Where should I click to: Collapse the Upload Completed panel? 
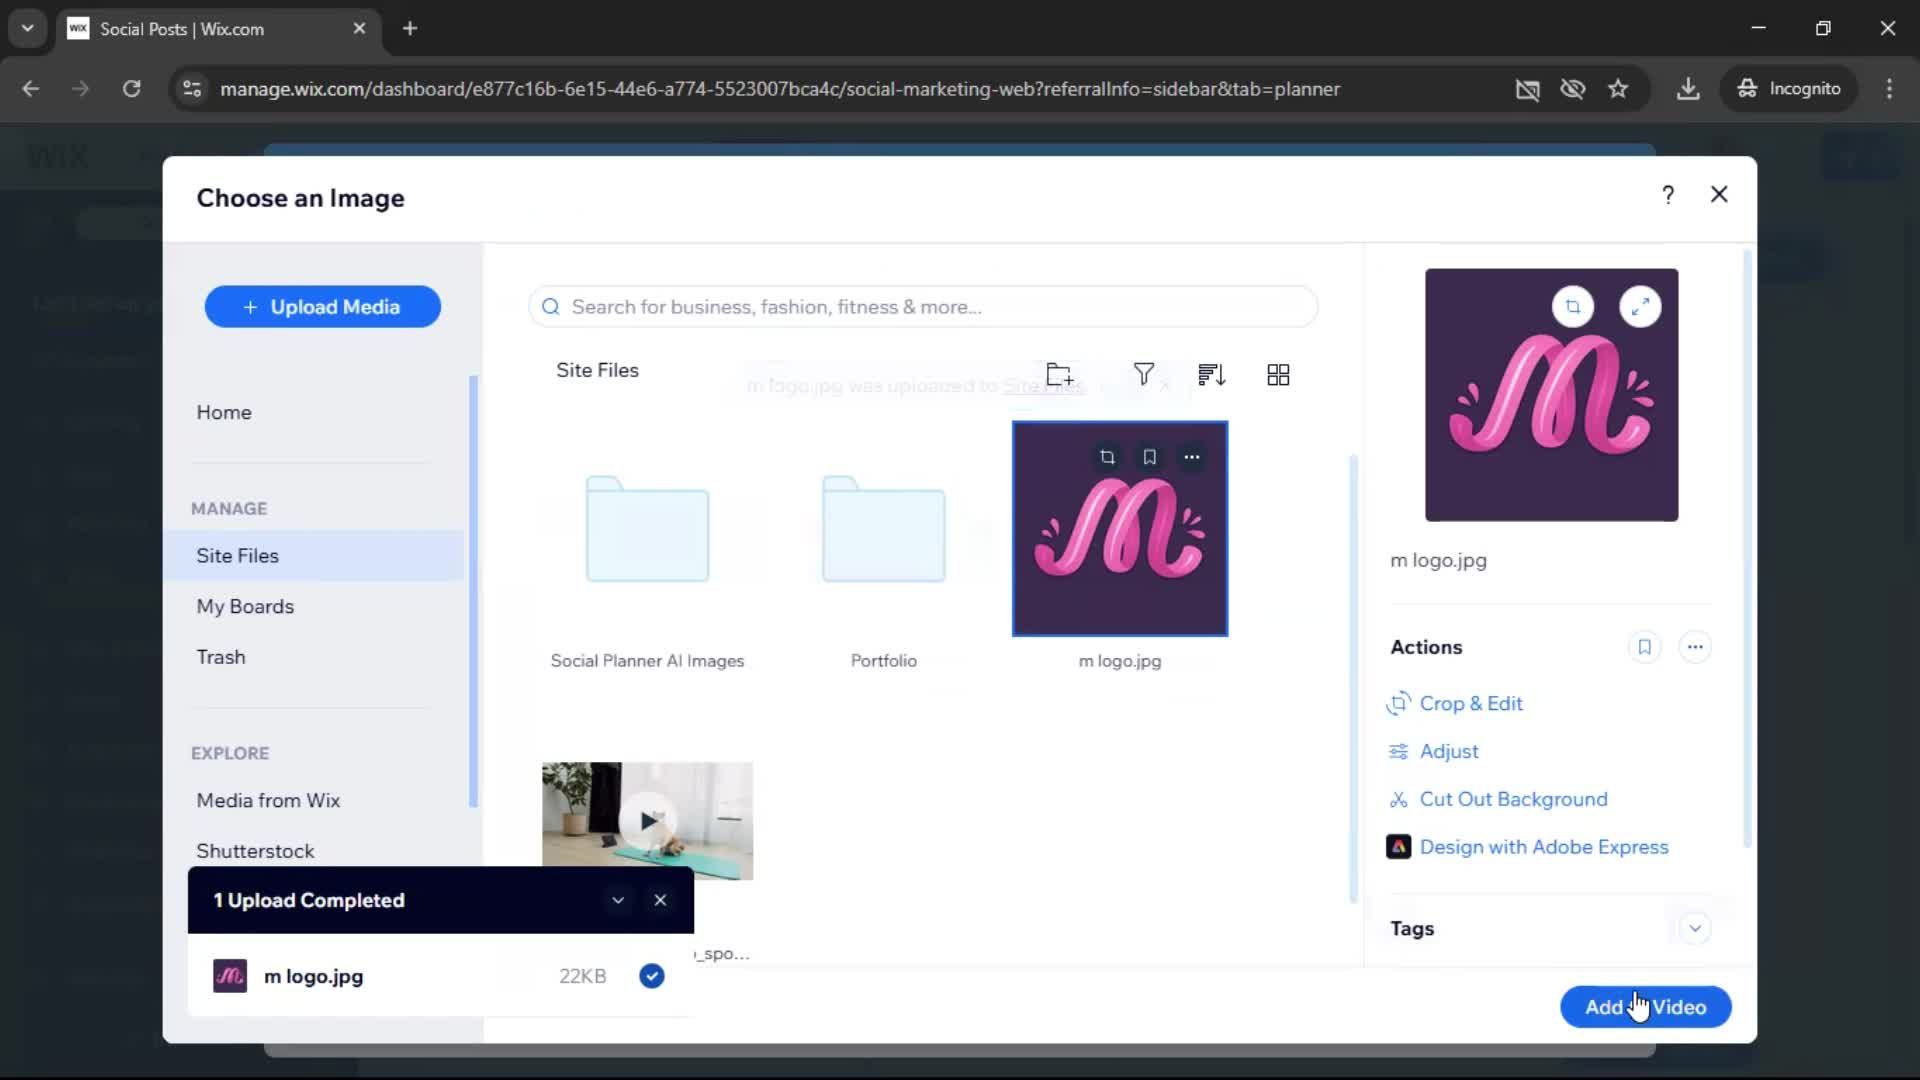pyautogui.click(x=618, y=900)
